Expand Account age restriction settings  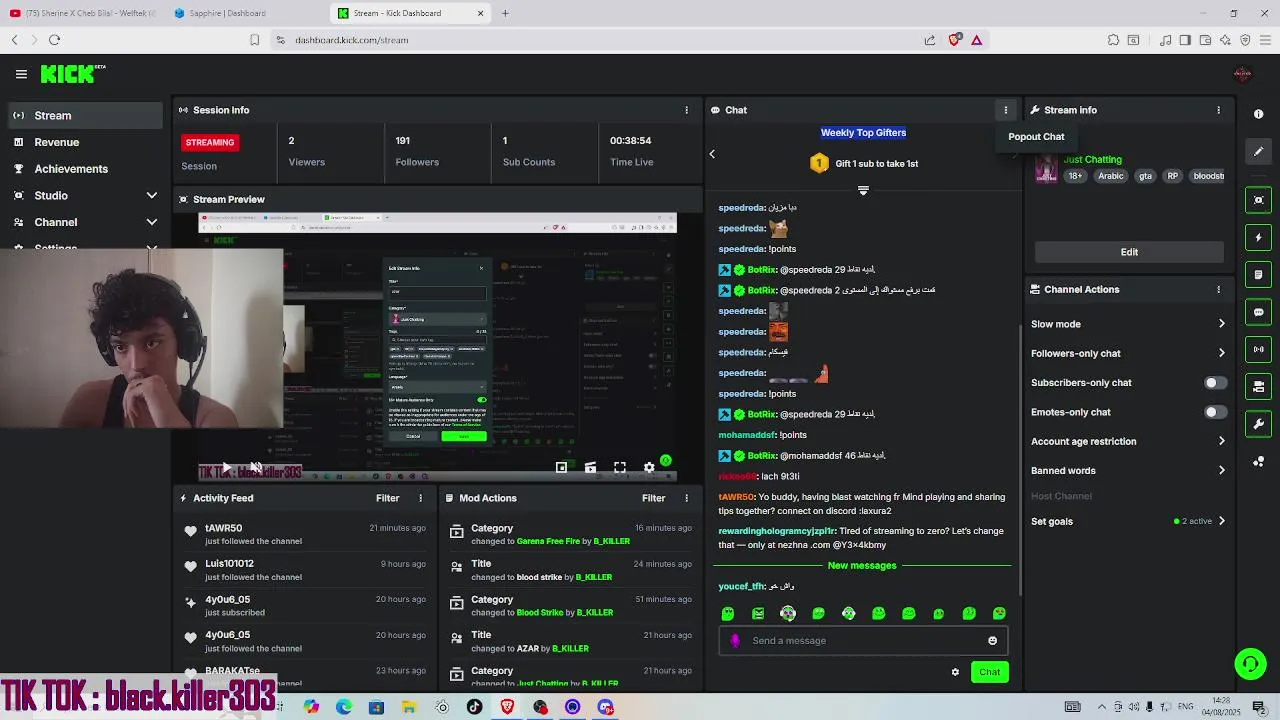pos(1221,441)
